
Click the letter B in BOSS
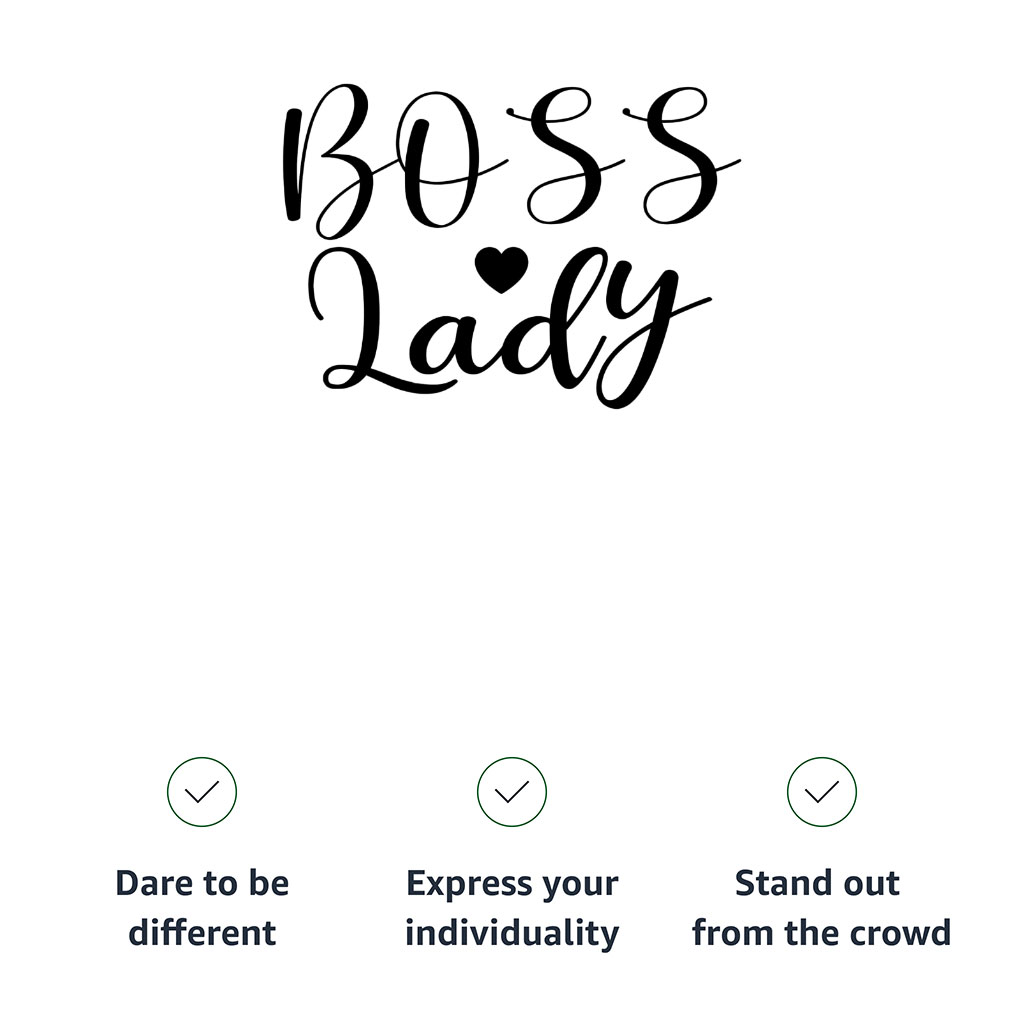click(330, 160)
